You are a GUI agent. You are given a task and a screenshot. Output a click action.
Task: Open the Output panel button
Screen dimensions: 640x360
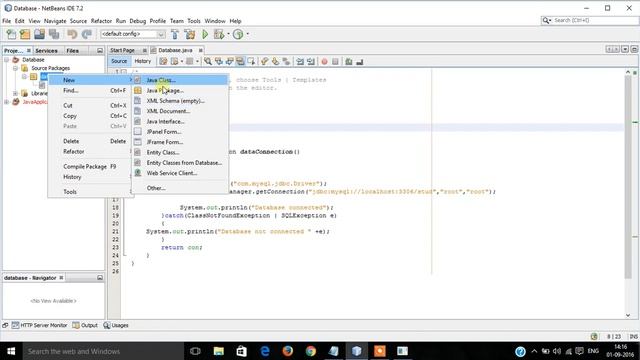pyautogui.click(x=85, y=325)
